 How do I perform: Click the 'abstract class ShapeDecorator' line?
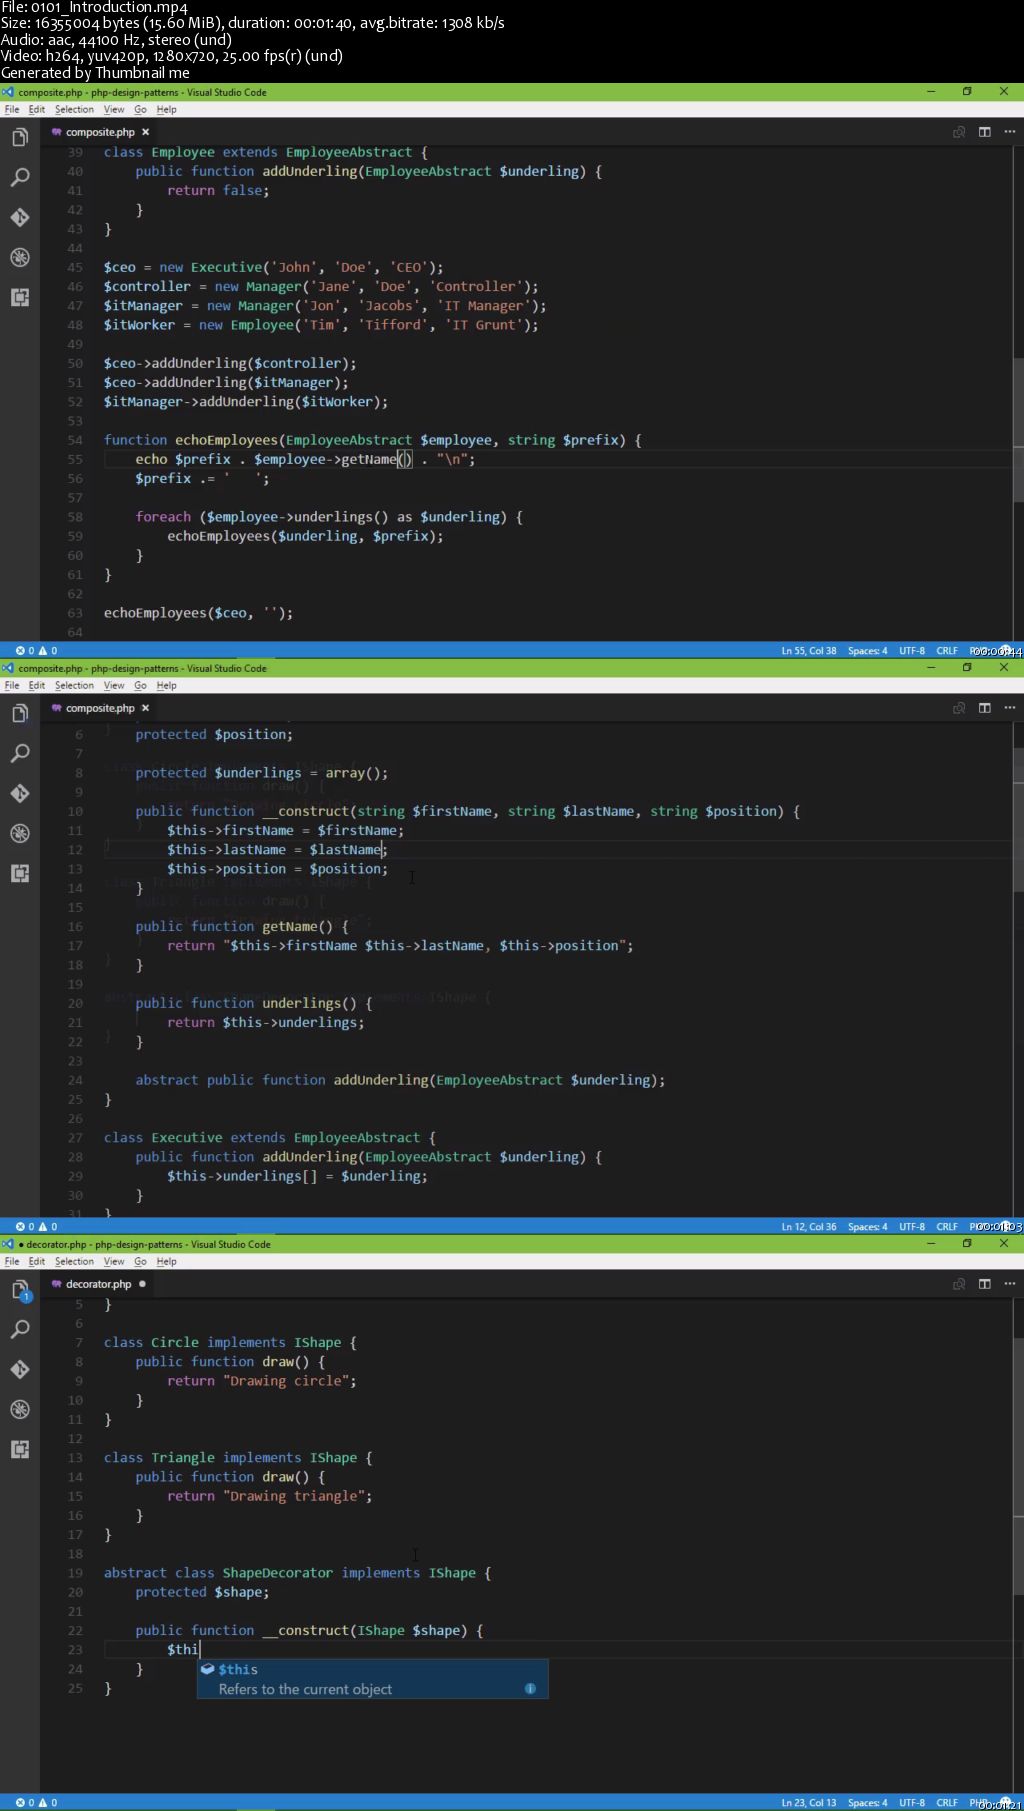point(298,1573)
